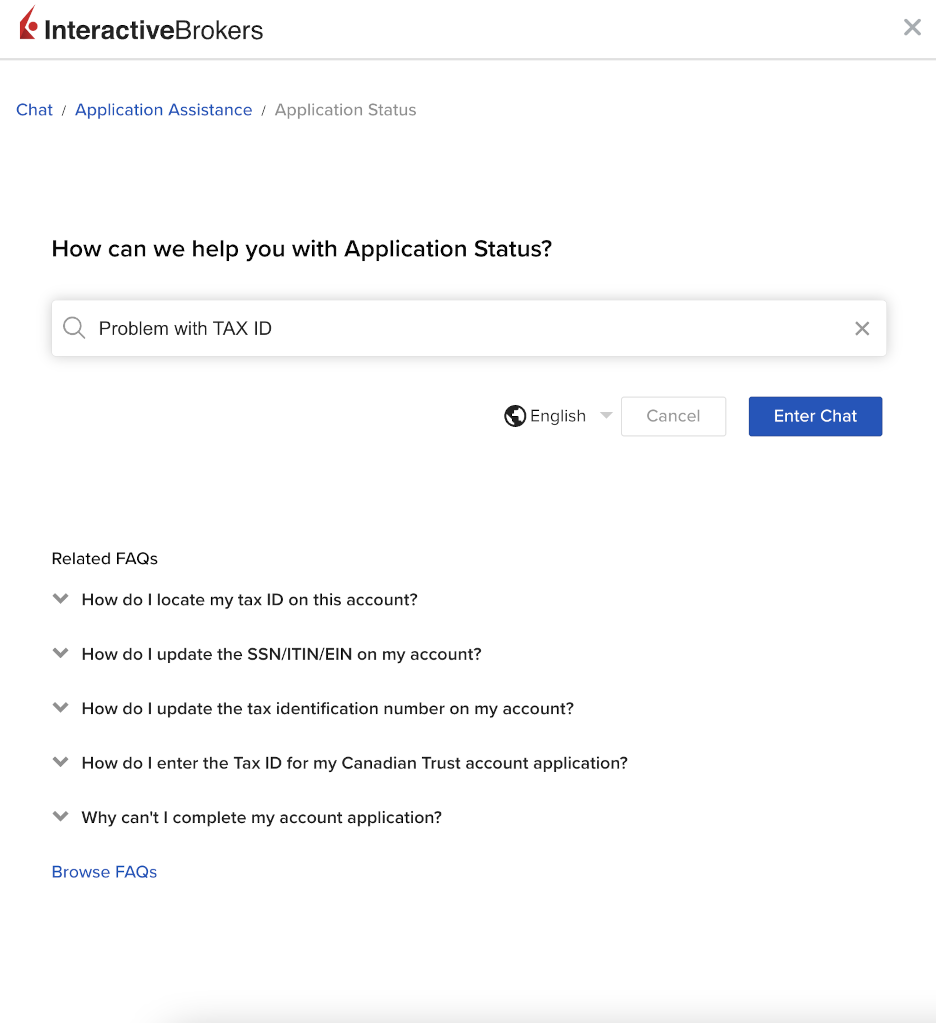Select 'Why can't I complete my account application?'

click(261, 818)
